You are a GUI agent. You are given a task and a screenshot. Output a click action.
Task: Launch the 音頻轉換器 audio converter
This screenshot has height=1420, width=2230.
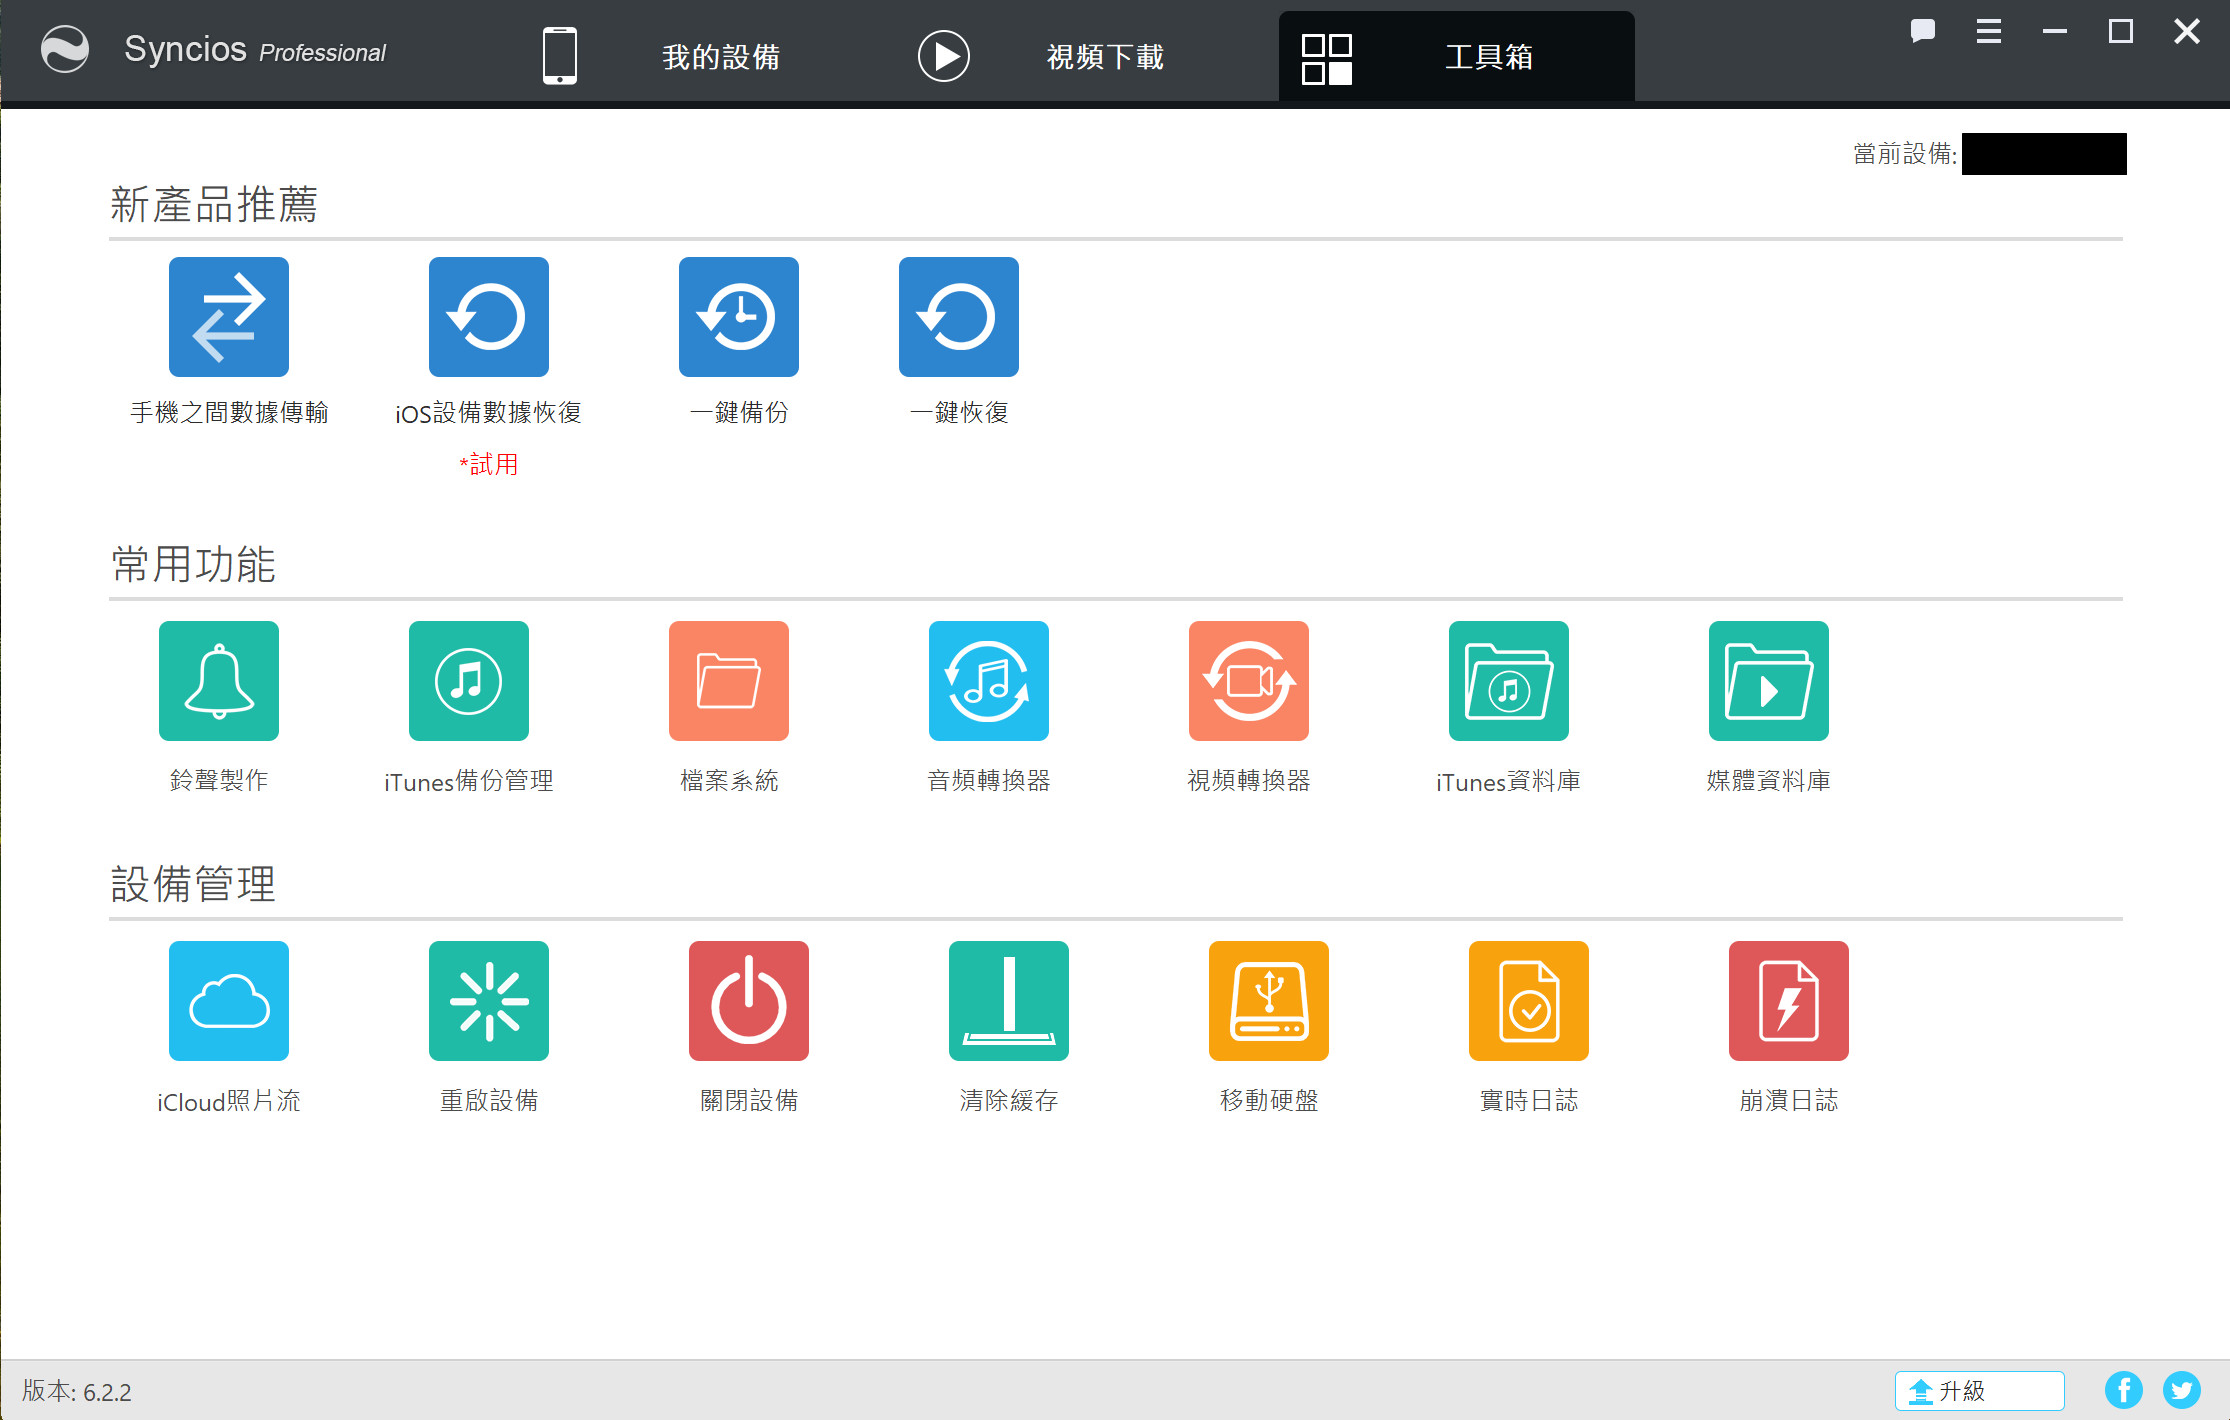pyautogui.click(x=989, y=681)
